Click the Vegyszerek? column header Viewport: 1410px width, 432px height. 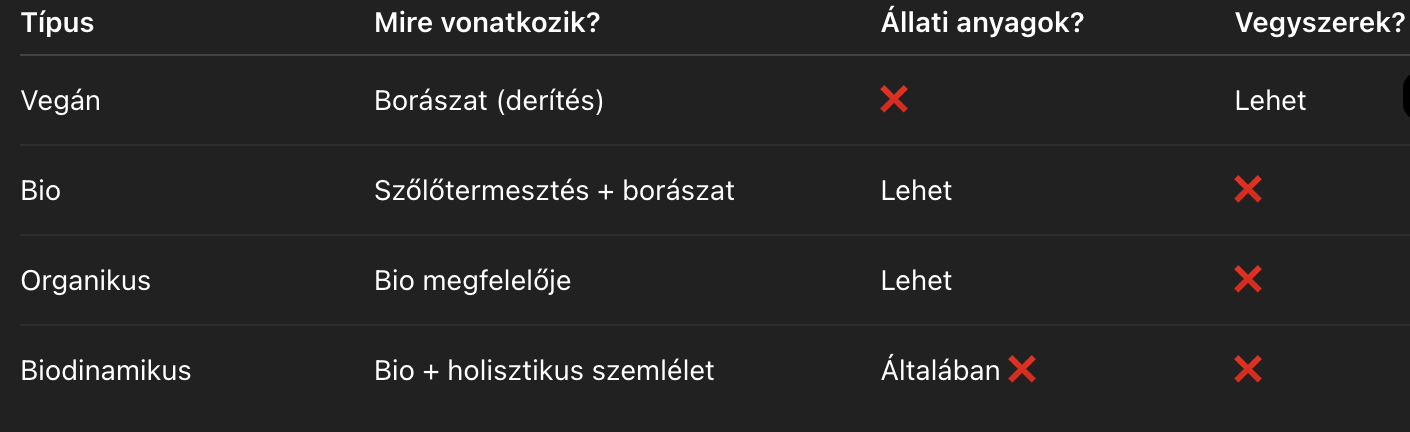(1320, 24)
